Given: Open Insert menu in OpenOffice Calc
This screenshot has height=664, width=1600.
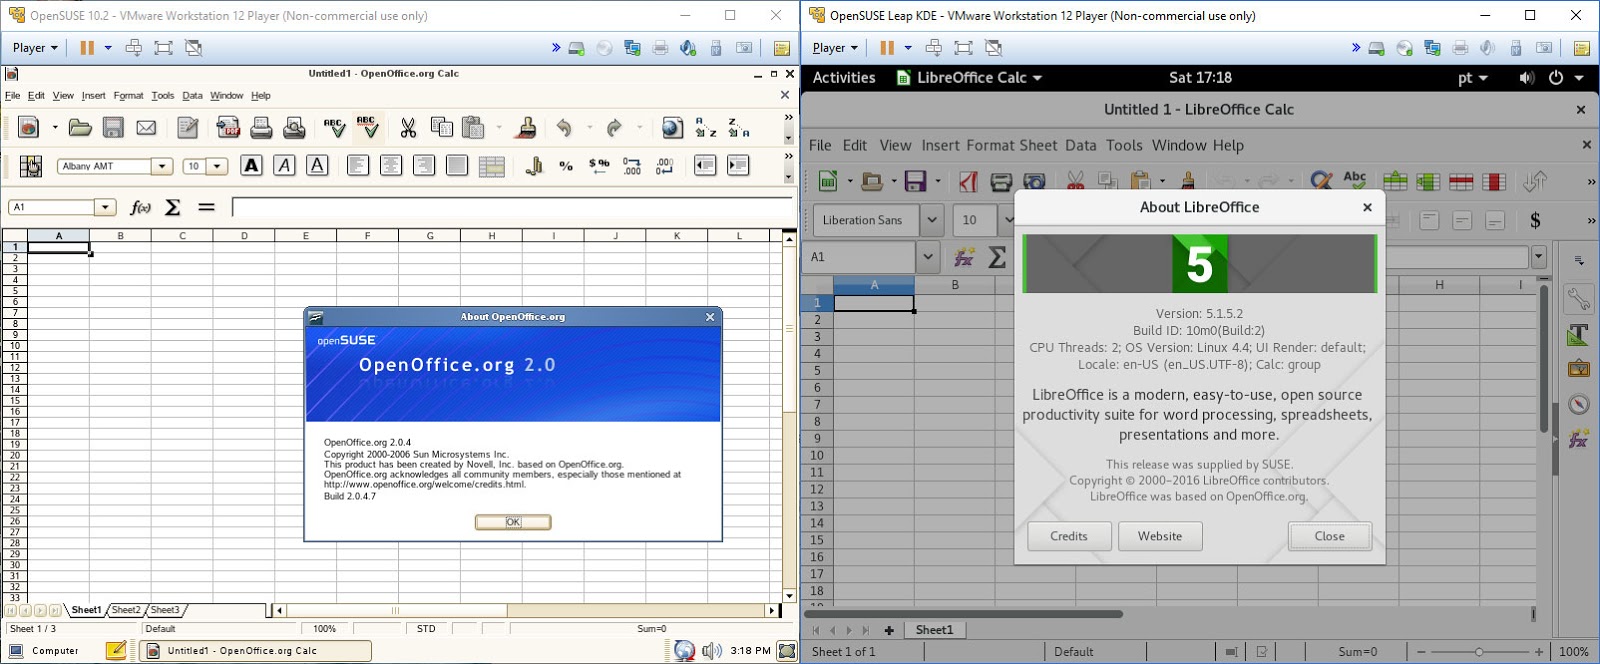Looking at the screenshot, I should point(93,96).
